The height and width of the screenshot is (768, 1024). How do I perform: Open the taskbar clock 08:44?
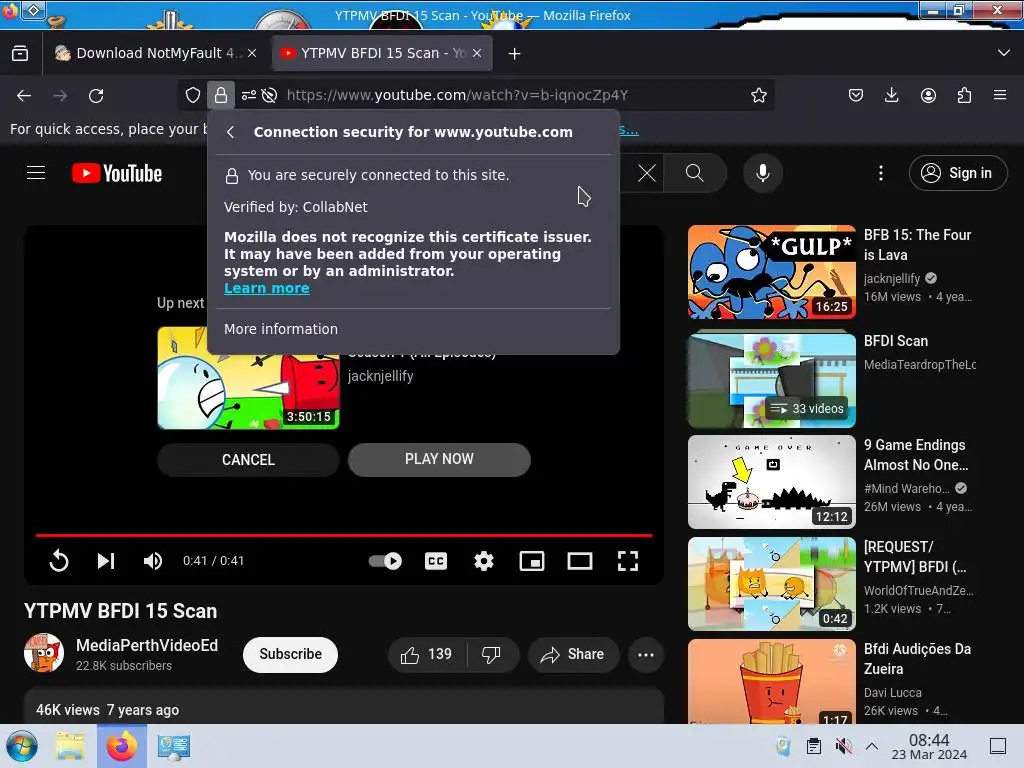pos(929,746)
